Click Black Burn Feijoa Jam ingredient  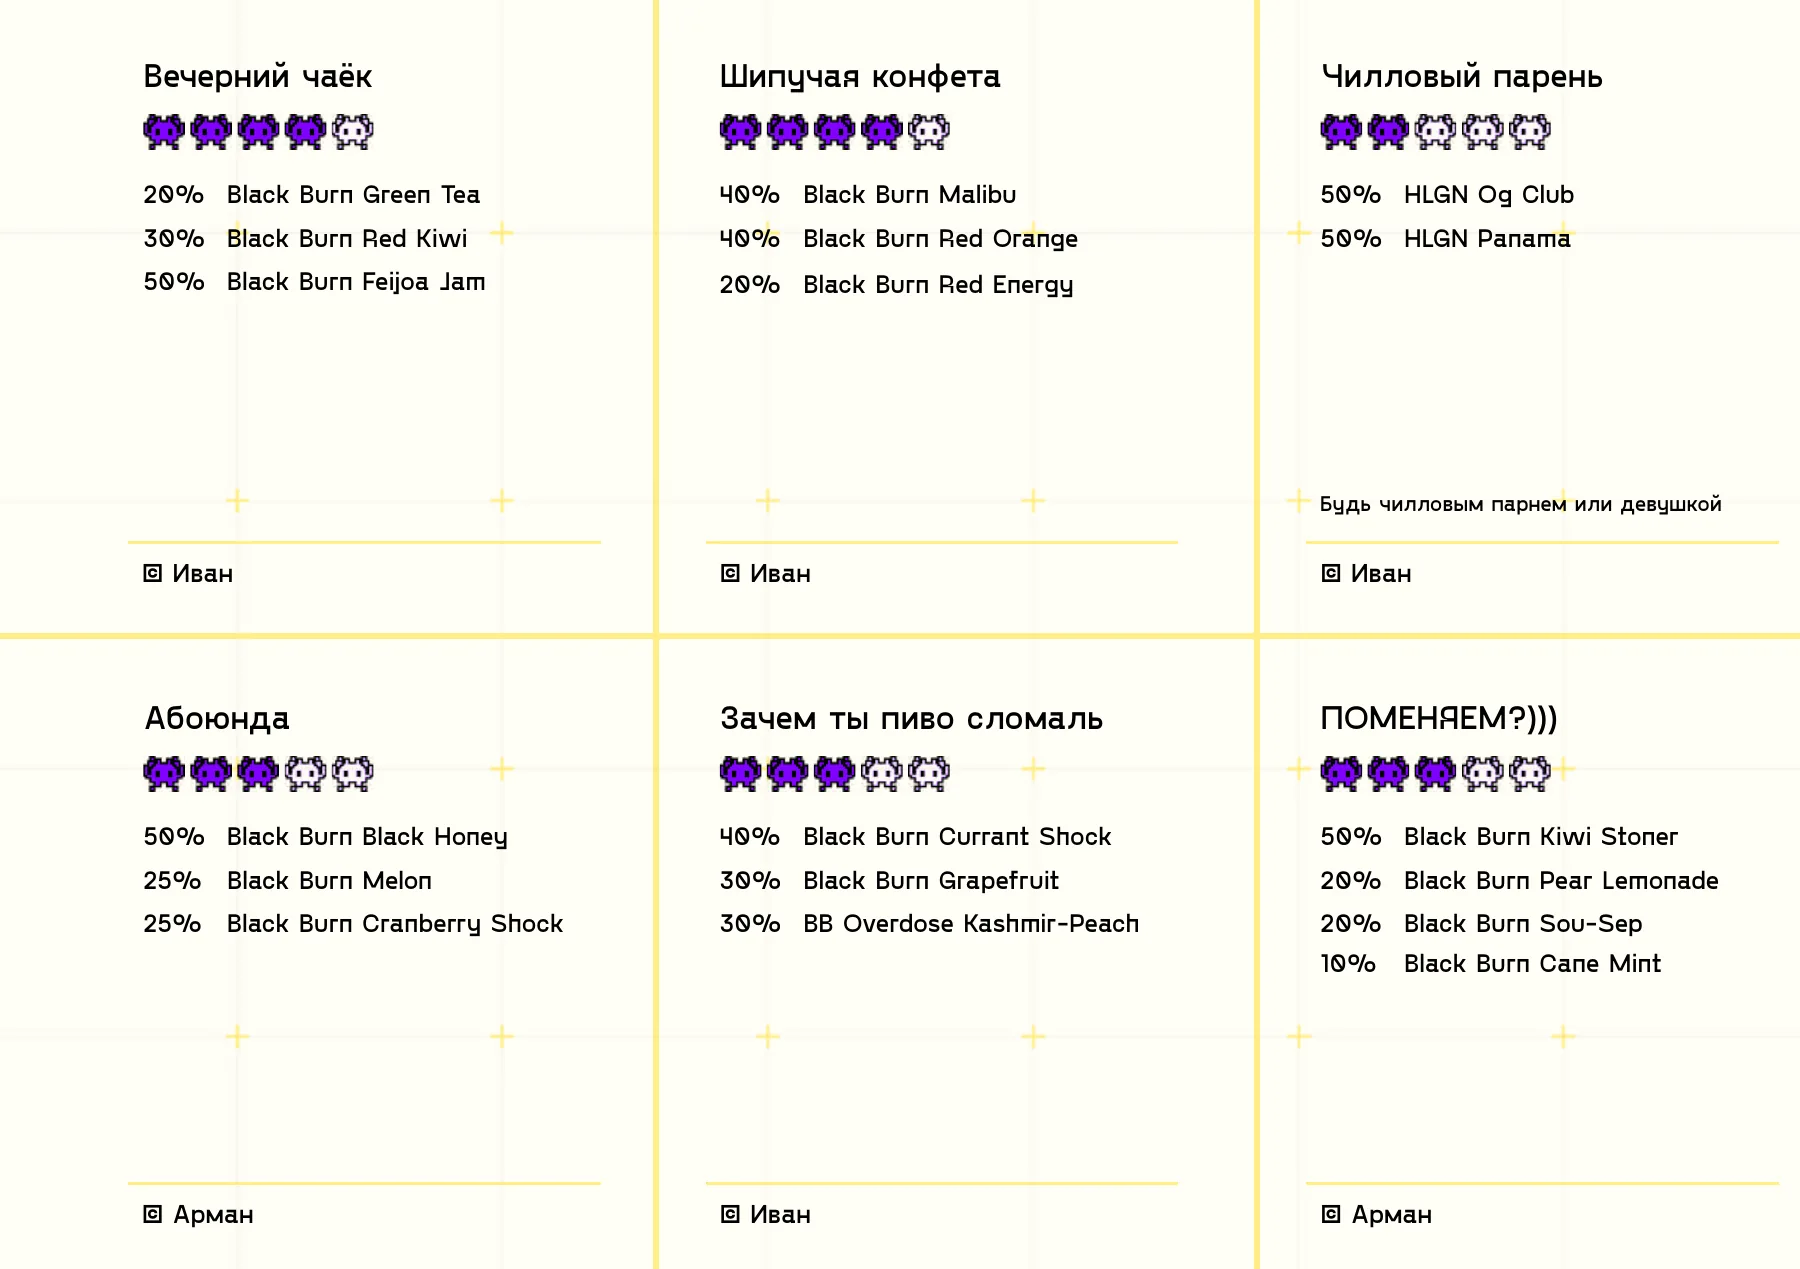[356, 282]
